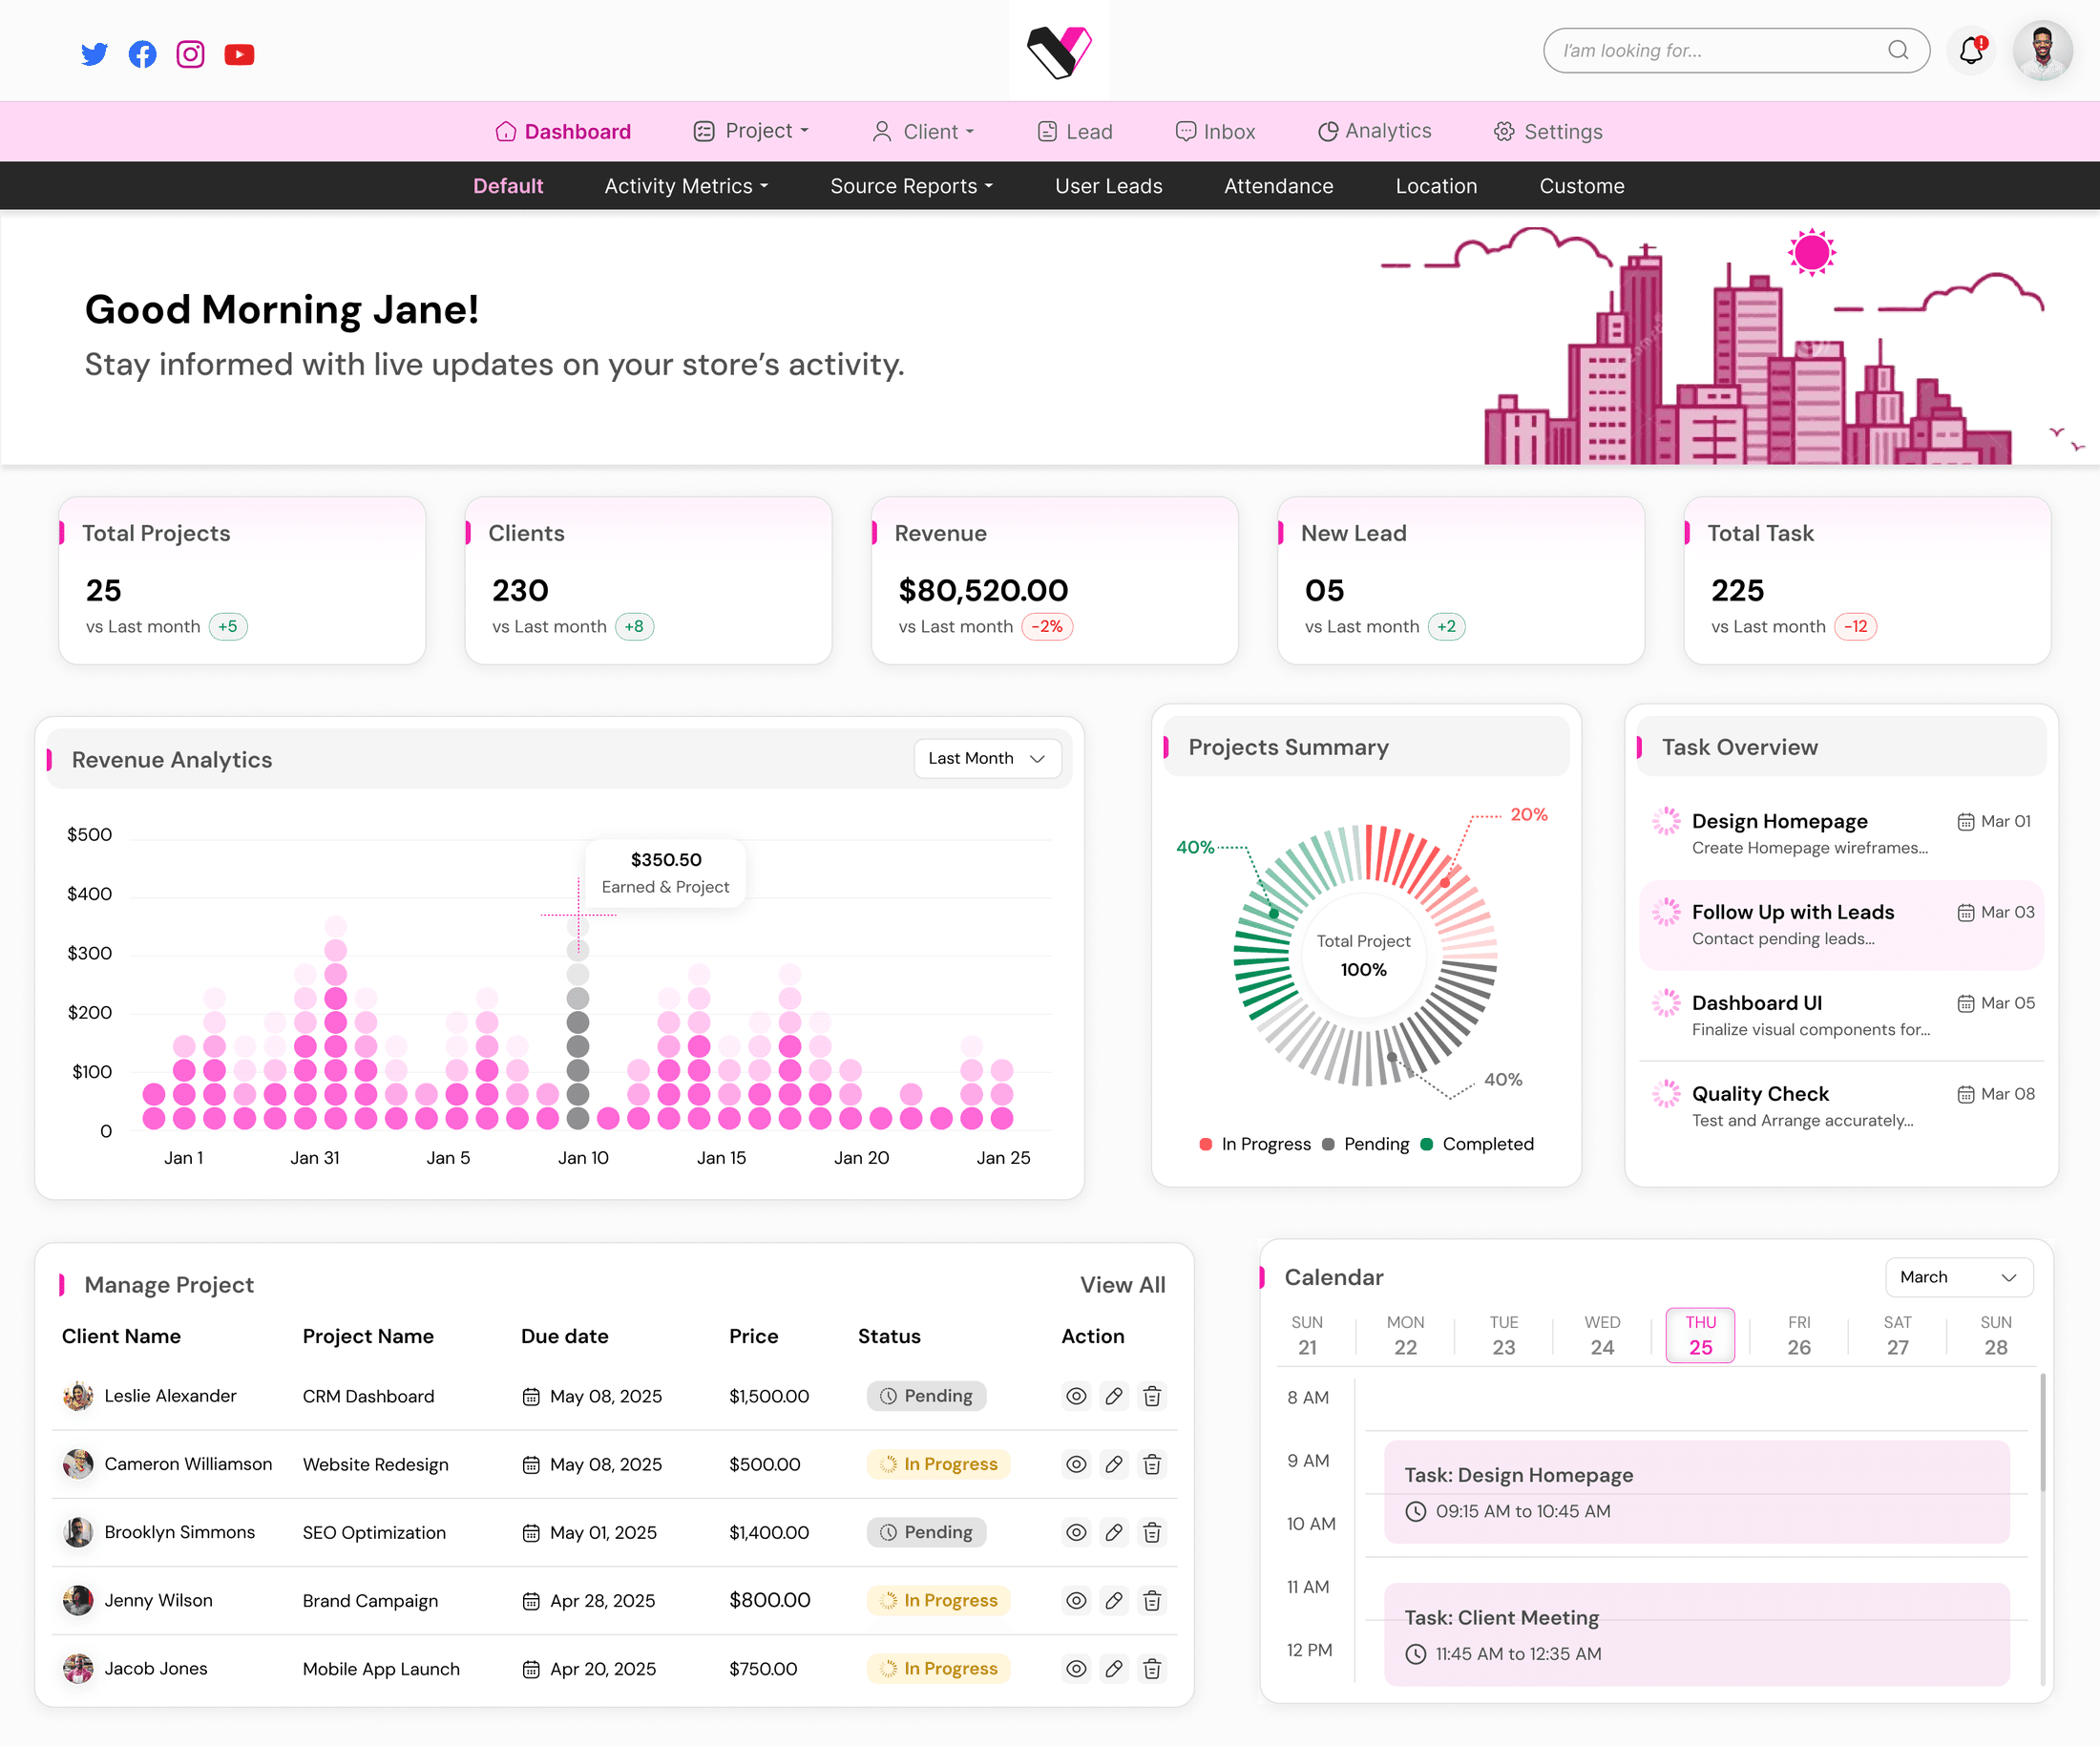
Task: Open the notifications bell
Action: 1971,50
